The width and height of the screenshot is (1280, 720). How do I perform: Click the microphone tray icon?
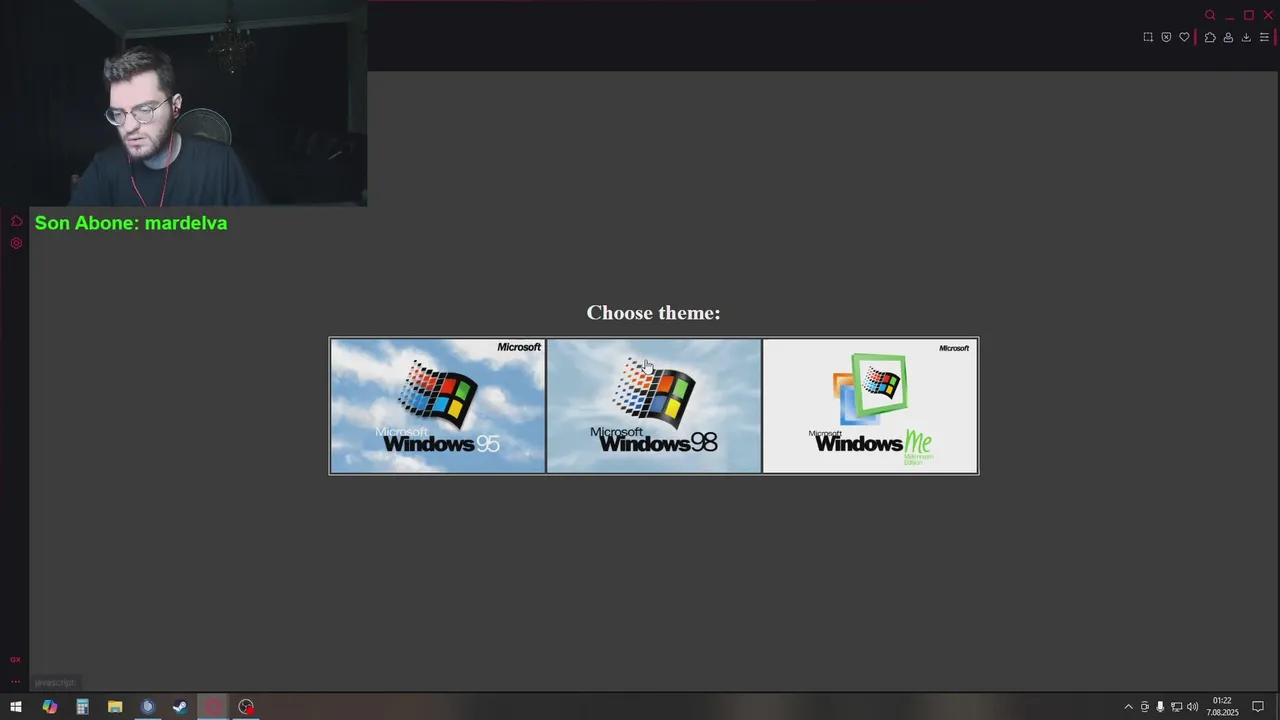[1160, 707]
